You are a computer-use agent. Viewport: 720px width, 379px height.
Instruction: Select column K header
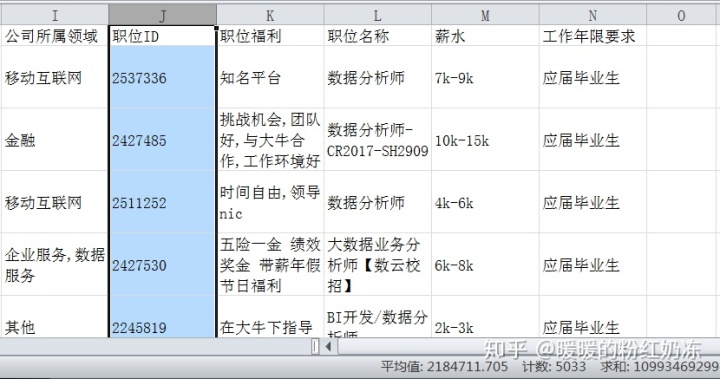point(270,15)
